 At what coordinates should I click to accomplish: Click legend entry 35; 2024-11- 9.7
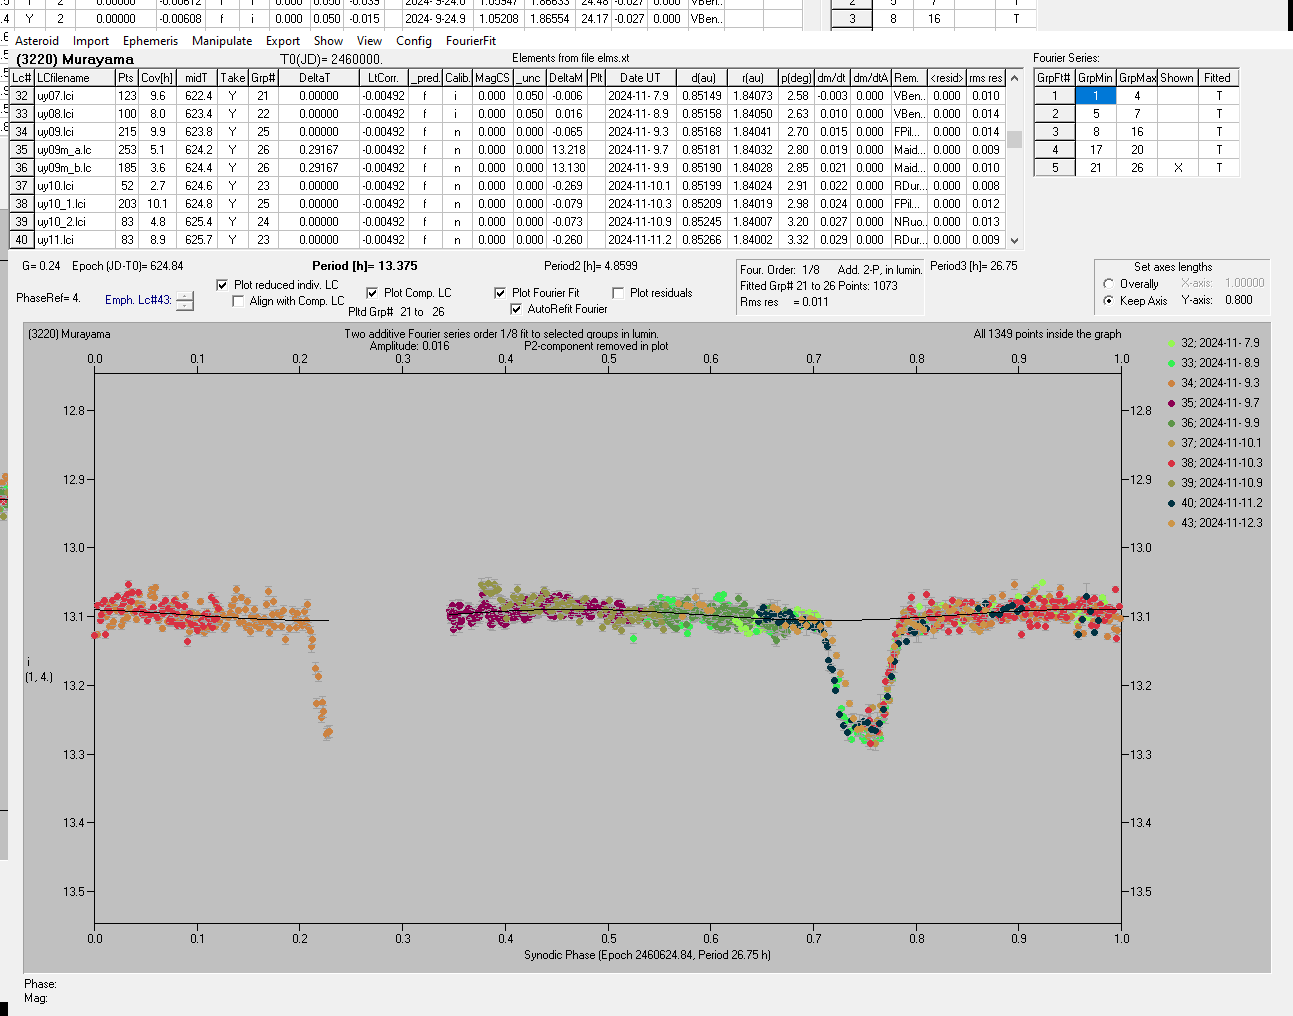(1213, 403)
